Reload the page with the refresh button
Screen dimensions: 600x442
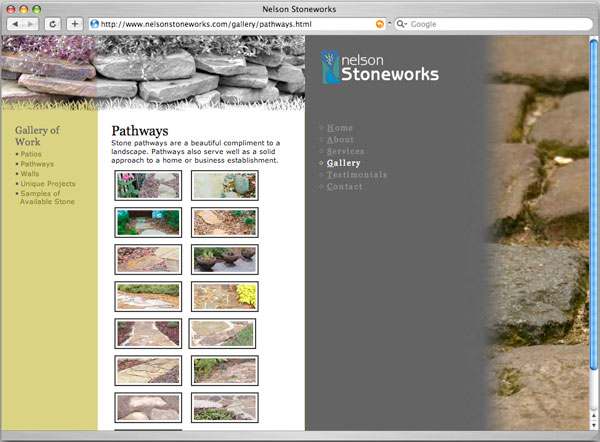click(x=53, y=23)
